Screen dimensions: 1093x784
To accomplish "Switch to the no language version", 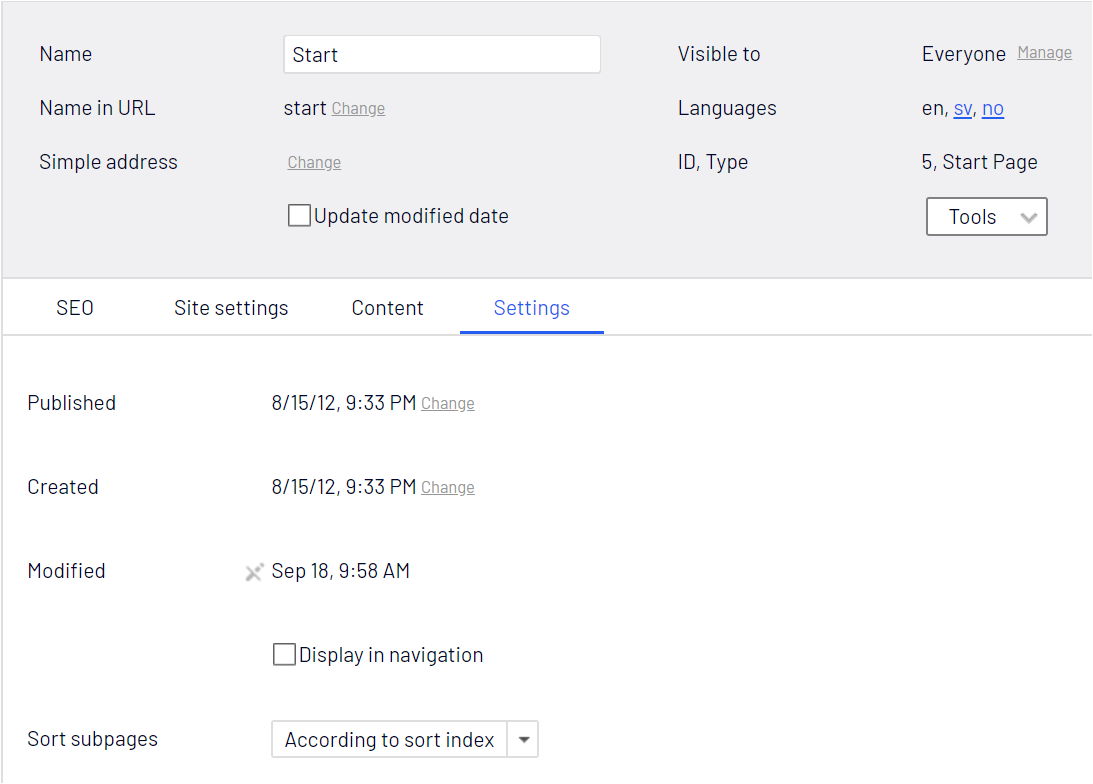I will click(992, 109).
